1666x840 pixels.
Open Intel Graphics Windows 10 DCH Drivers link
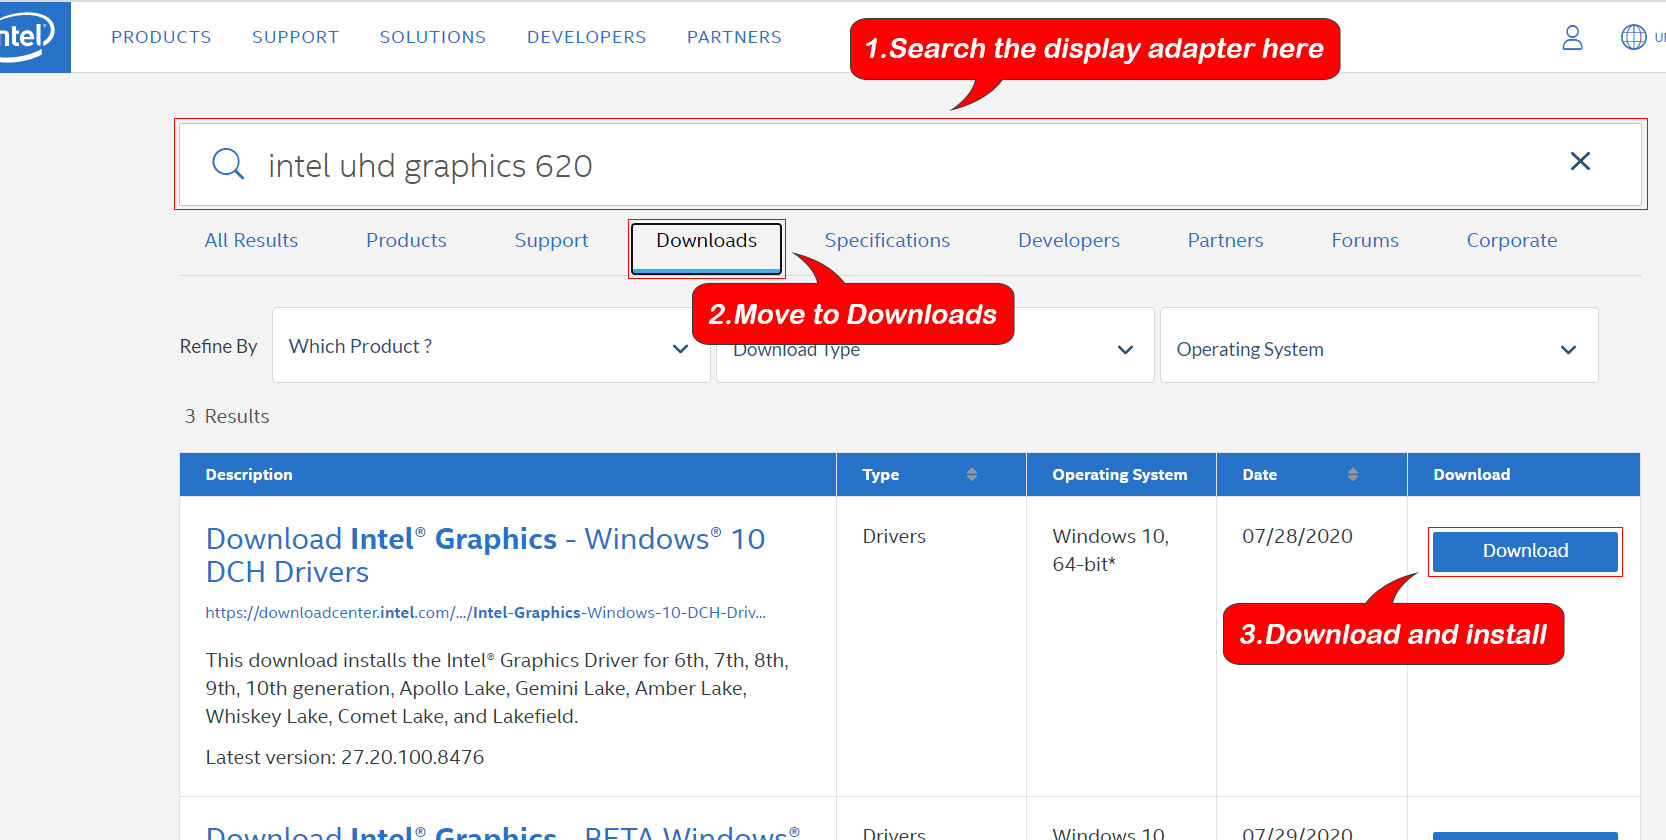[x=485, y=555]
